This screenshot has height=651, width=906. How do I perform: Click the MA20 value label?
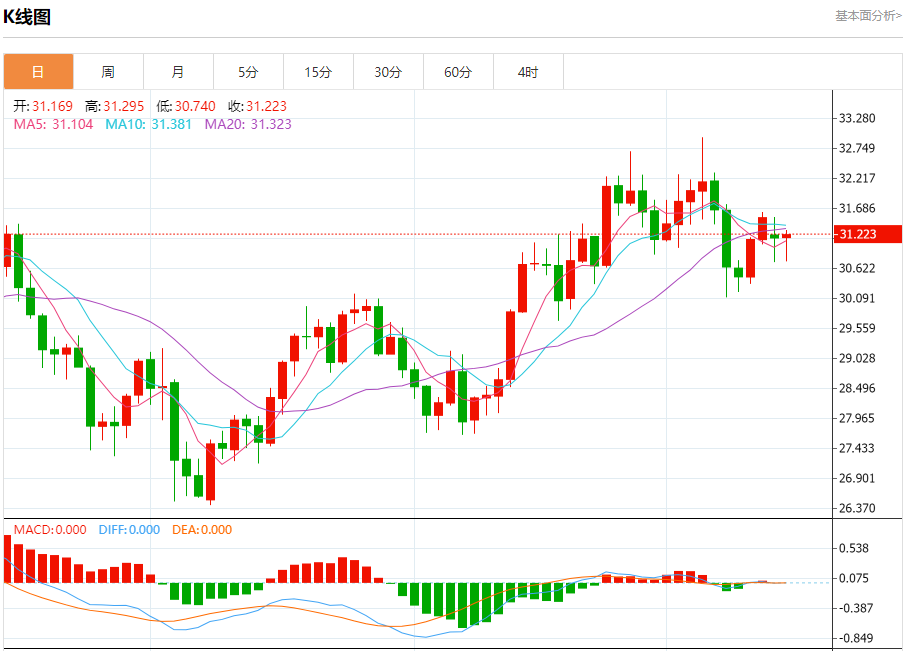[x=248, y=124]
